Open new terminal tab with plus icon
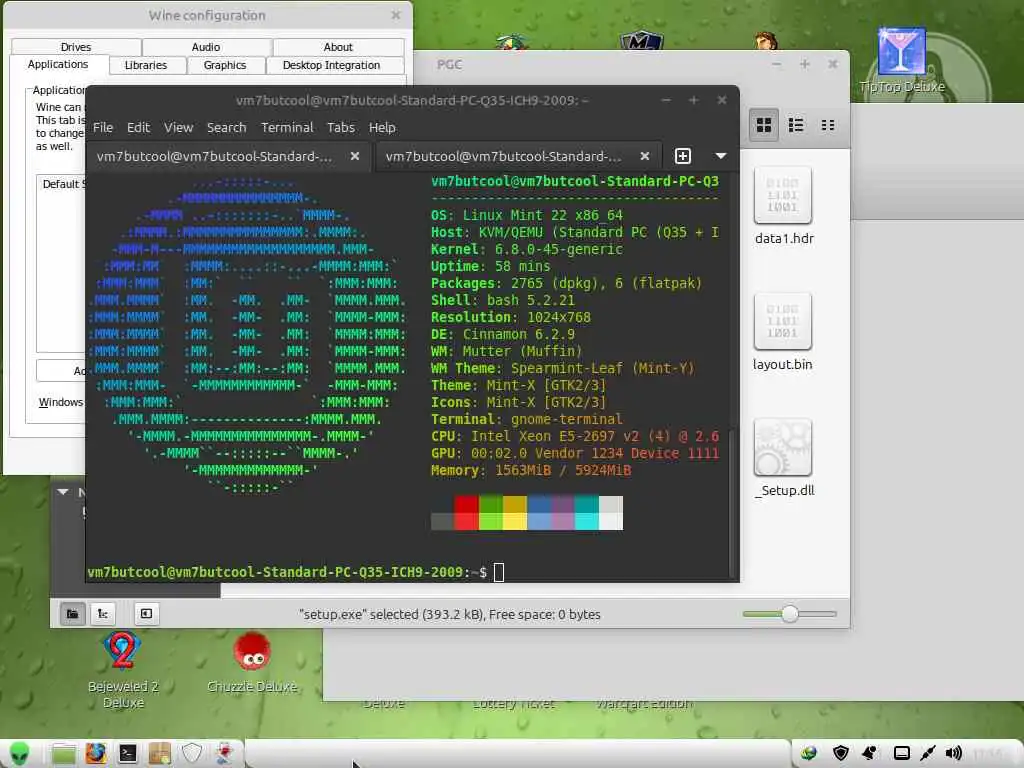 pyautogui.click(x=682, y=156)
